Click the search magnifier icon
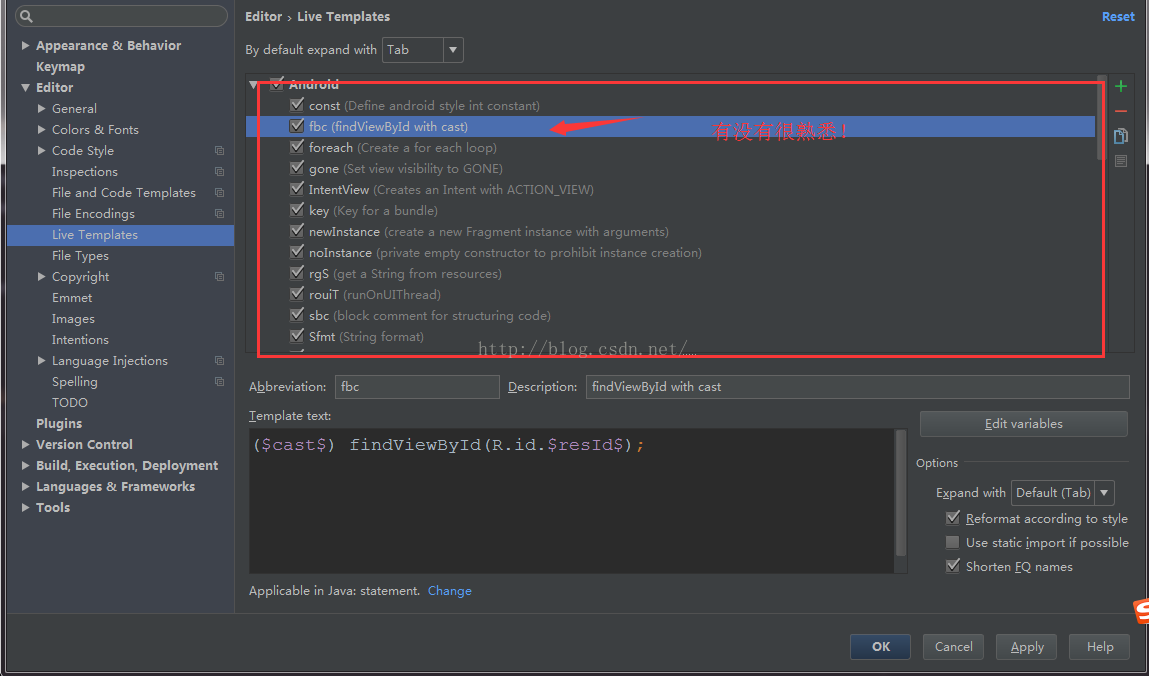Screen dimensions: 1149x676 coord(26,15)
